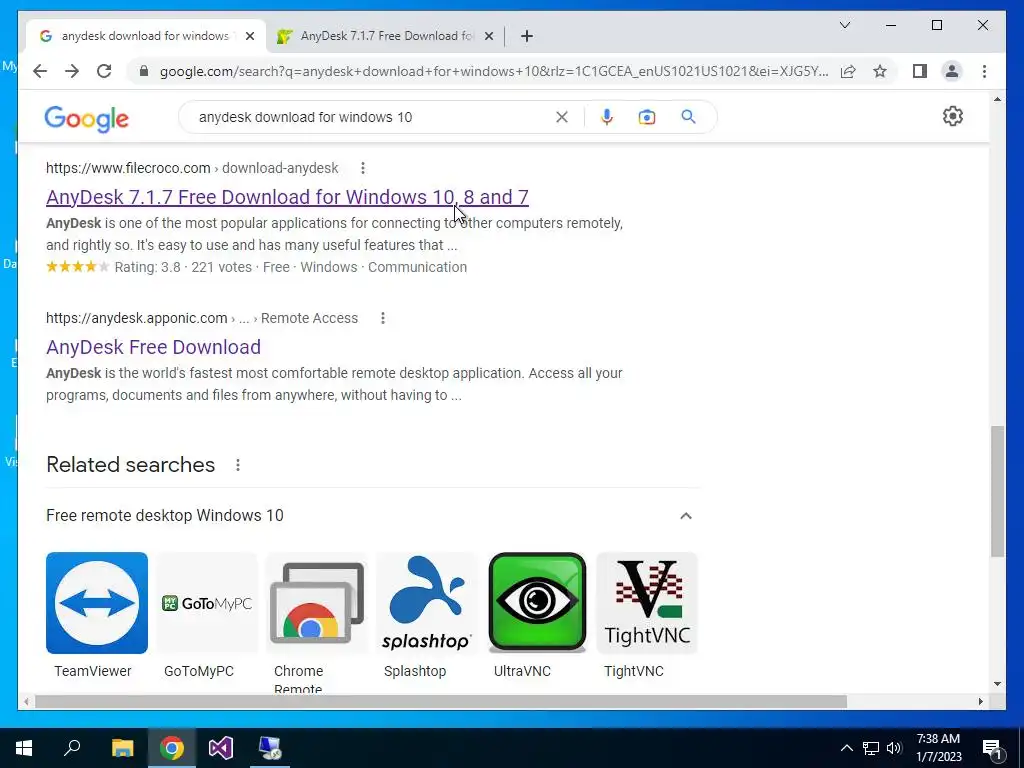Click the address bar URL
The width and height of the screenshot is (1024, 768).
pyautogui.click(x=494, y=71)
